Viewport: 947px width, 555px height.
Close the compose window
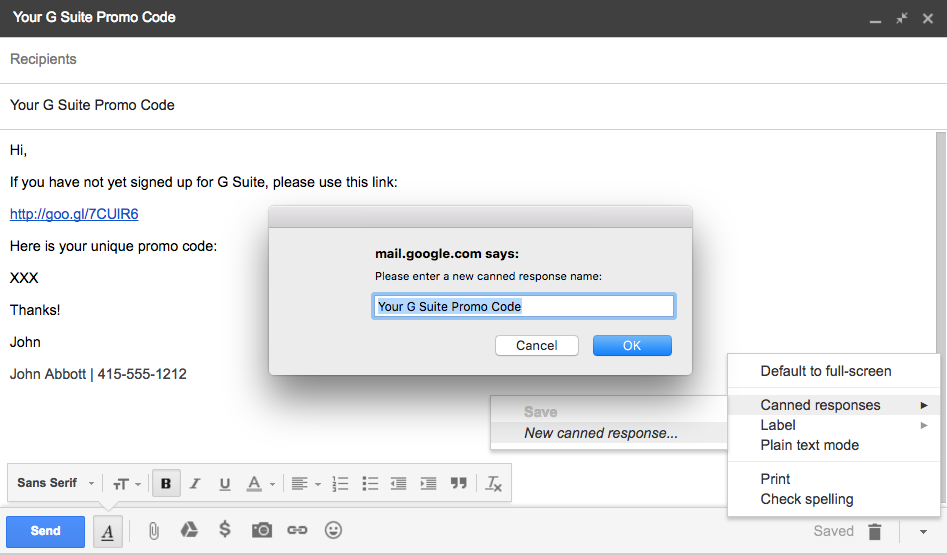pyautogui.click(x=928, y=19)
